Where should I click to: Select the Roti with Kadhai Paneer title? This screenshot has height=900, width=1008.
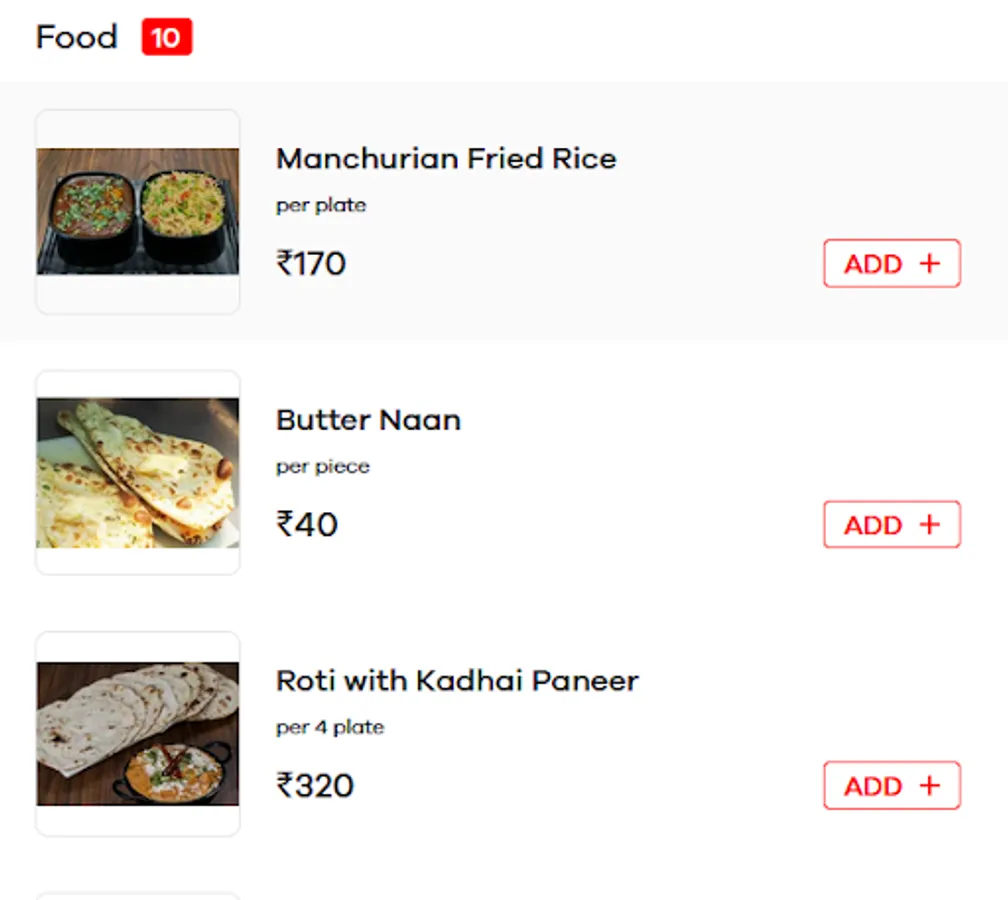pyautogui.click(x=457, y=681)
